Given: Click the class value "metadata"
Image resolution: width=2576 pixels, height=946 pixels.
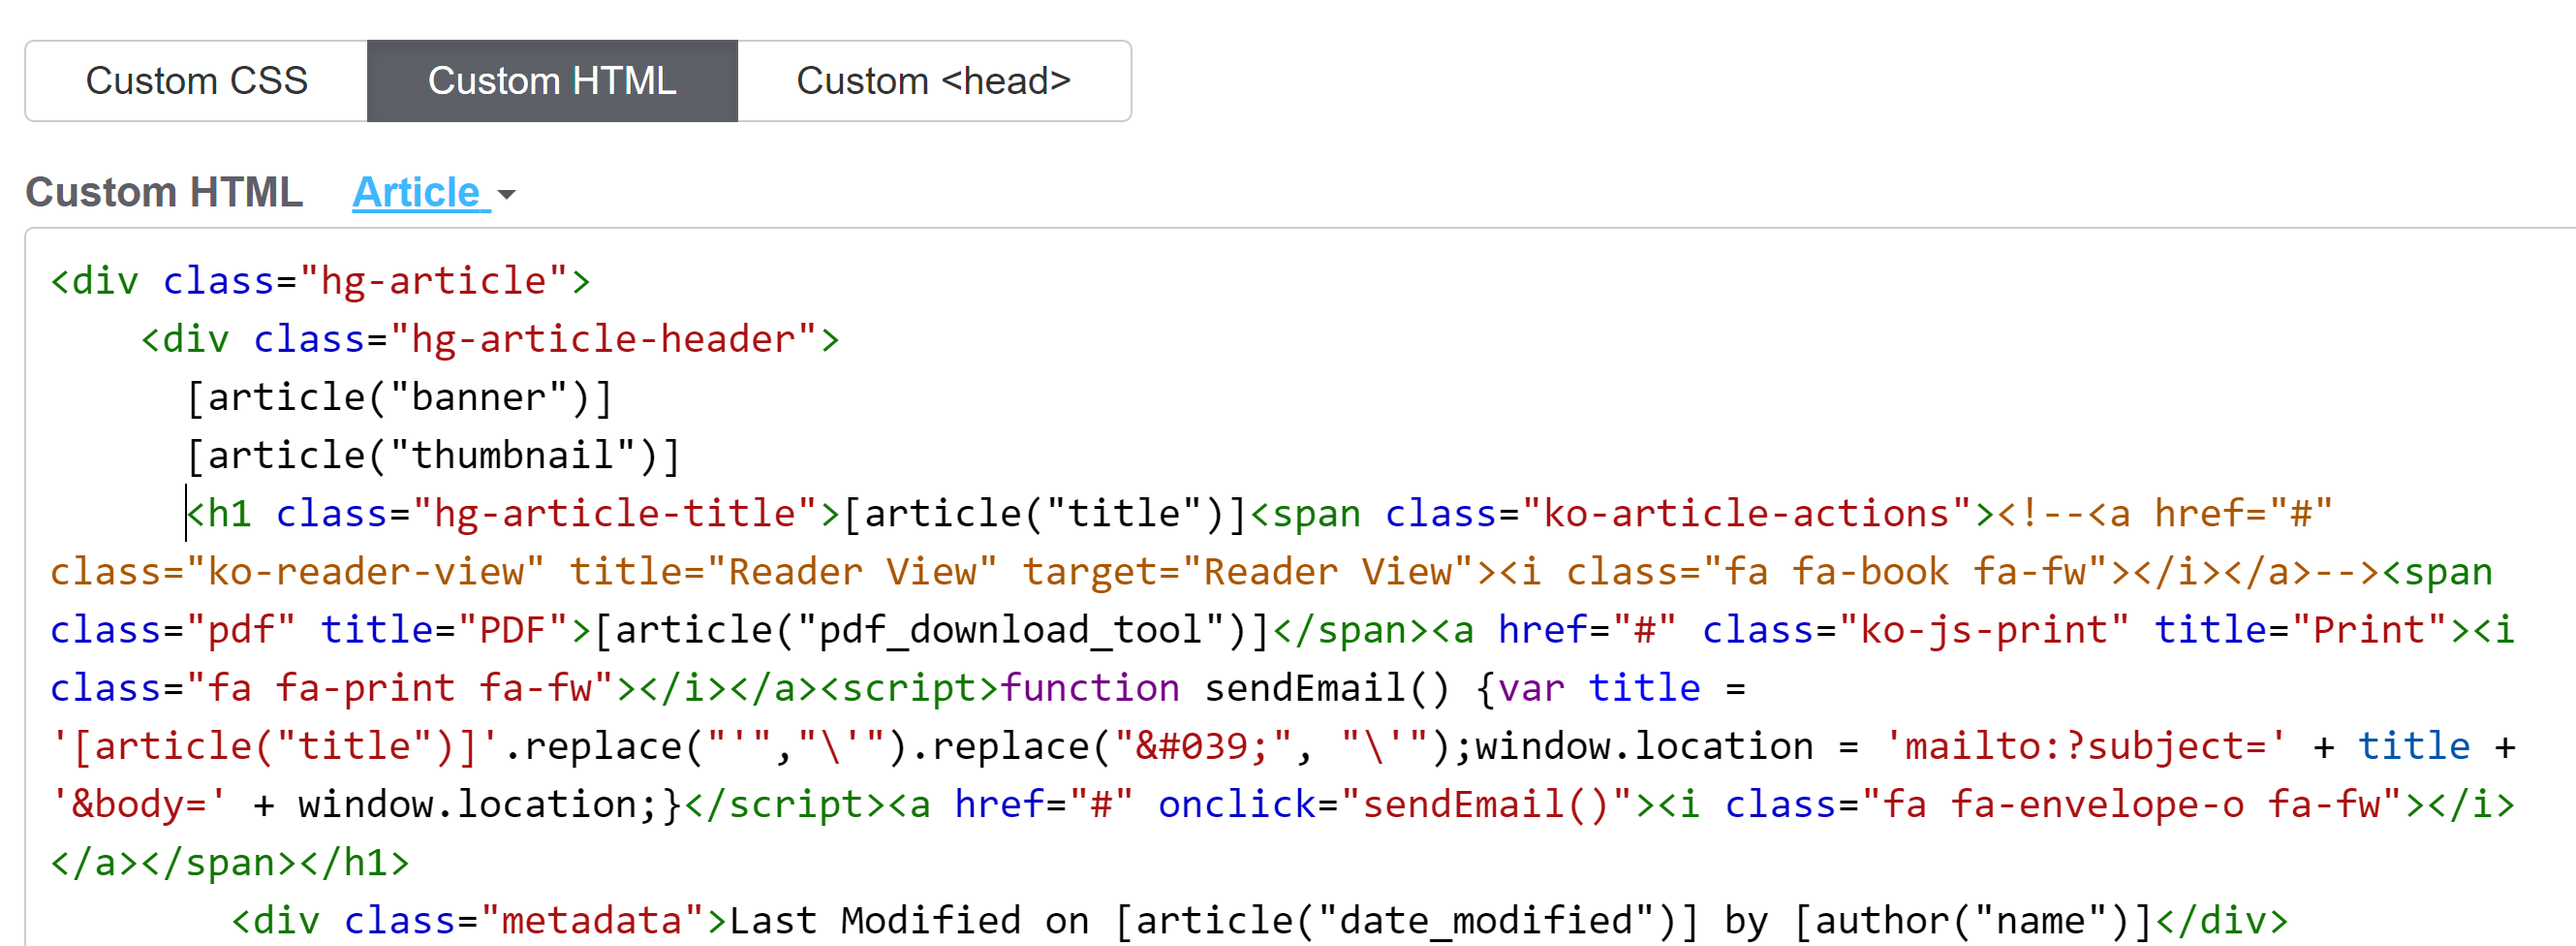Looking at the screenshot, I should pyautogui.click(x=593, y=920).
